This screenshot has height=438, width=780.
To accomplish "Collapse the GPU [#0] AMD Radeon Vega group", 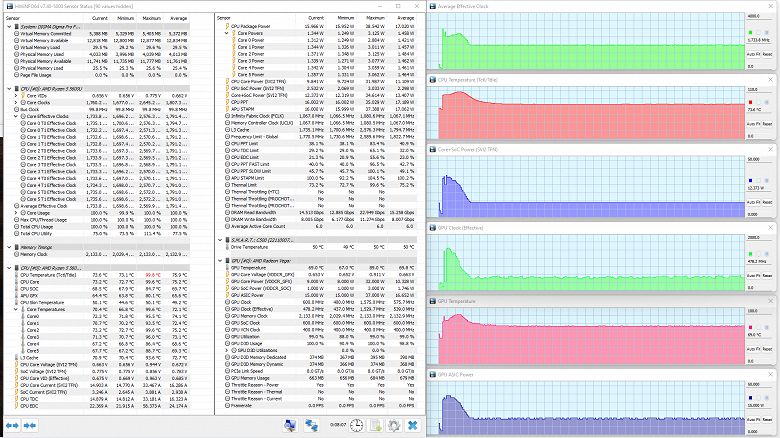I will click(x=220, y=261).
